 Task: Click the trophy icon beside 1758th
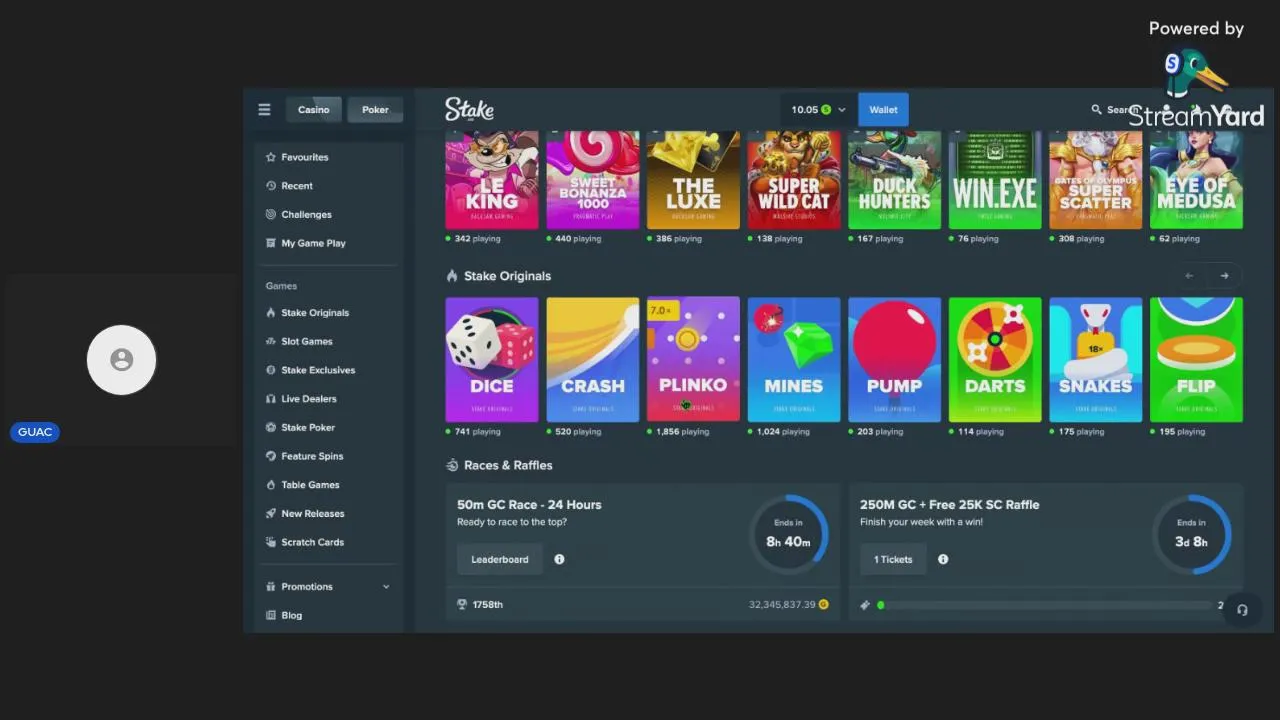(x=462, y=605)
